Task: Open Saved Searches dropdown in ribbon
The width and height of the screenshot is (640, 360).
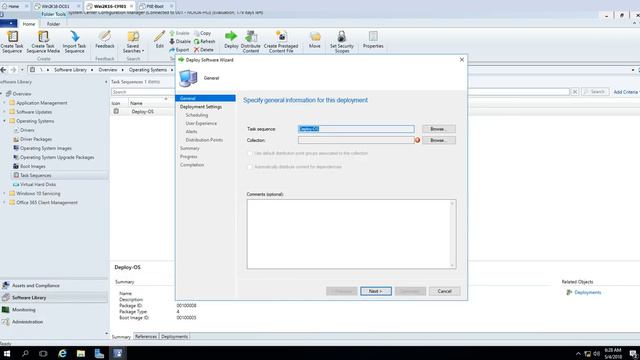Action: [133, 42]
